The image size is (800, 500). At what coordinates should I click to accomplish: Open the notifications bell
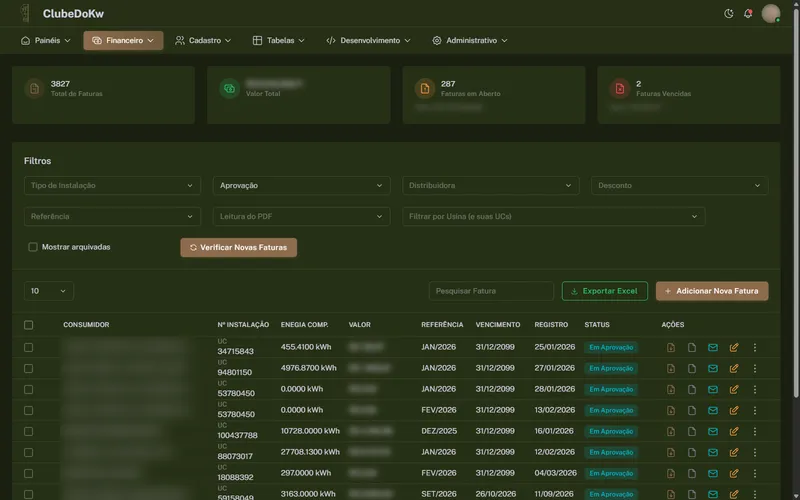(x=748, y=14)
